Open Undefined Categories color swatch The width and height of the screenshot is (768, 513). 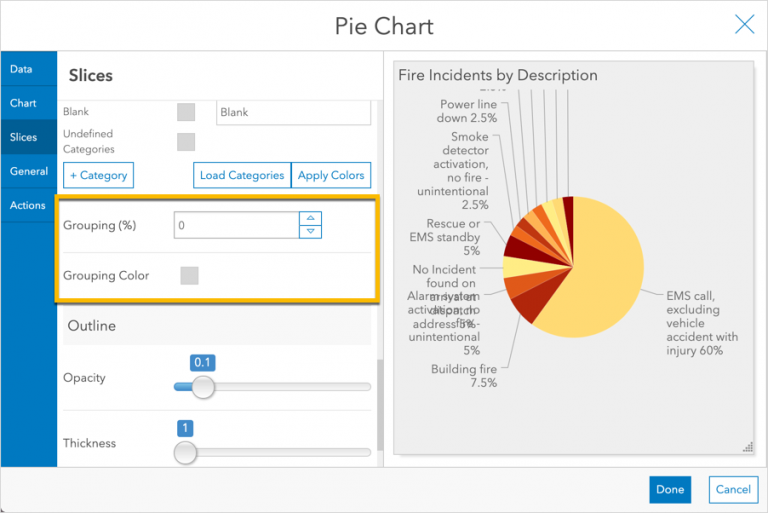(x=186, y=142)
